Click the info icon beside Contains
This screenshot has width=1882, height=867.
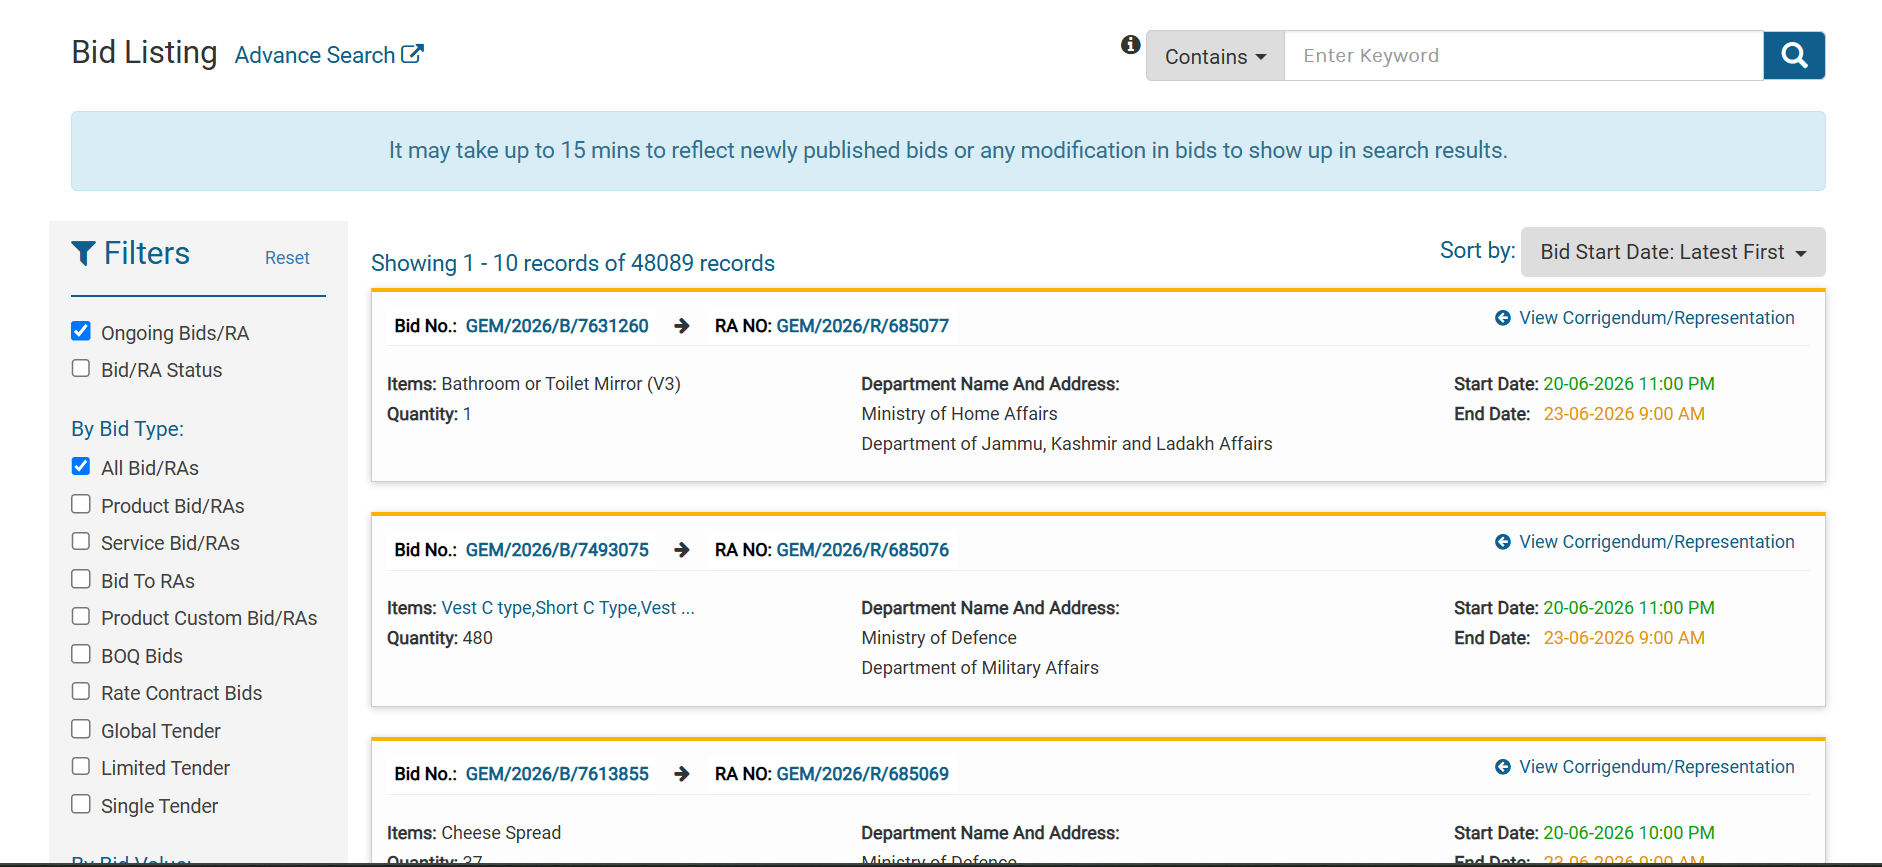1131,44
